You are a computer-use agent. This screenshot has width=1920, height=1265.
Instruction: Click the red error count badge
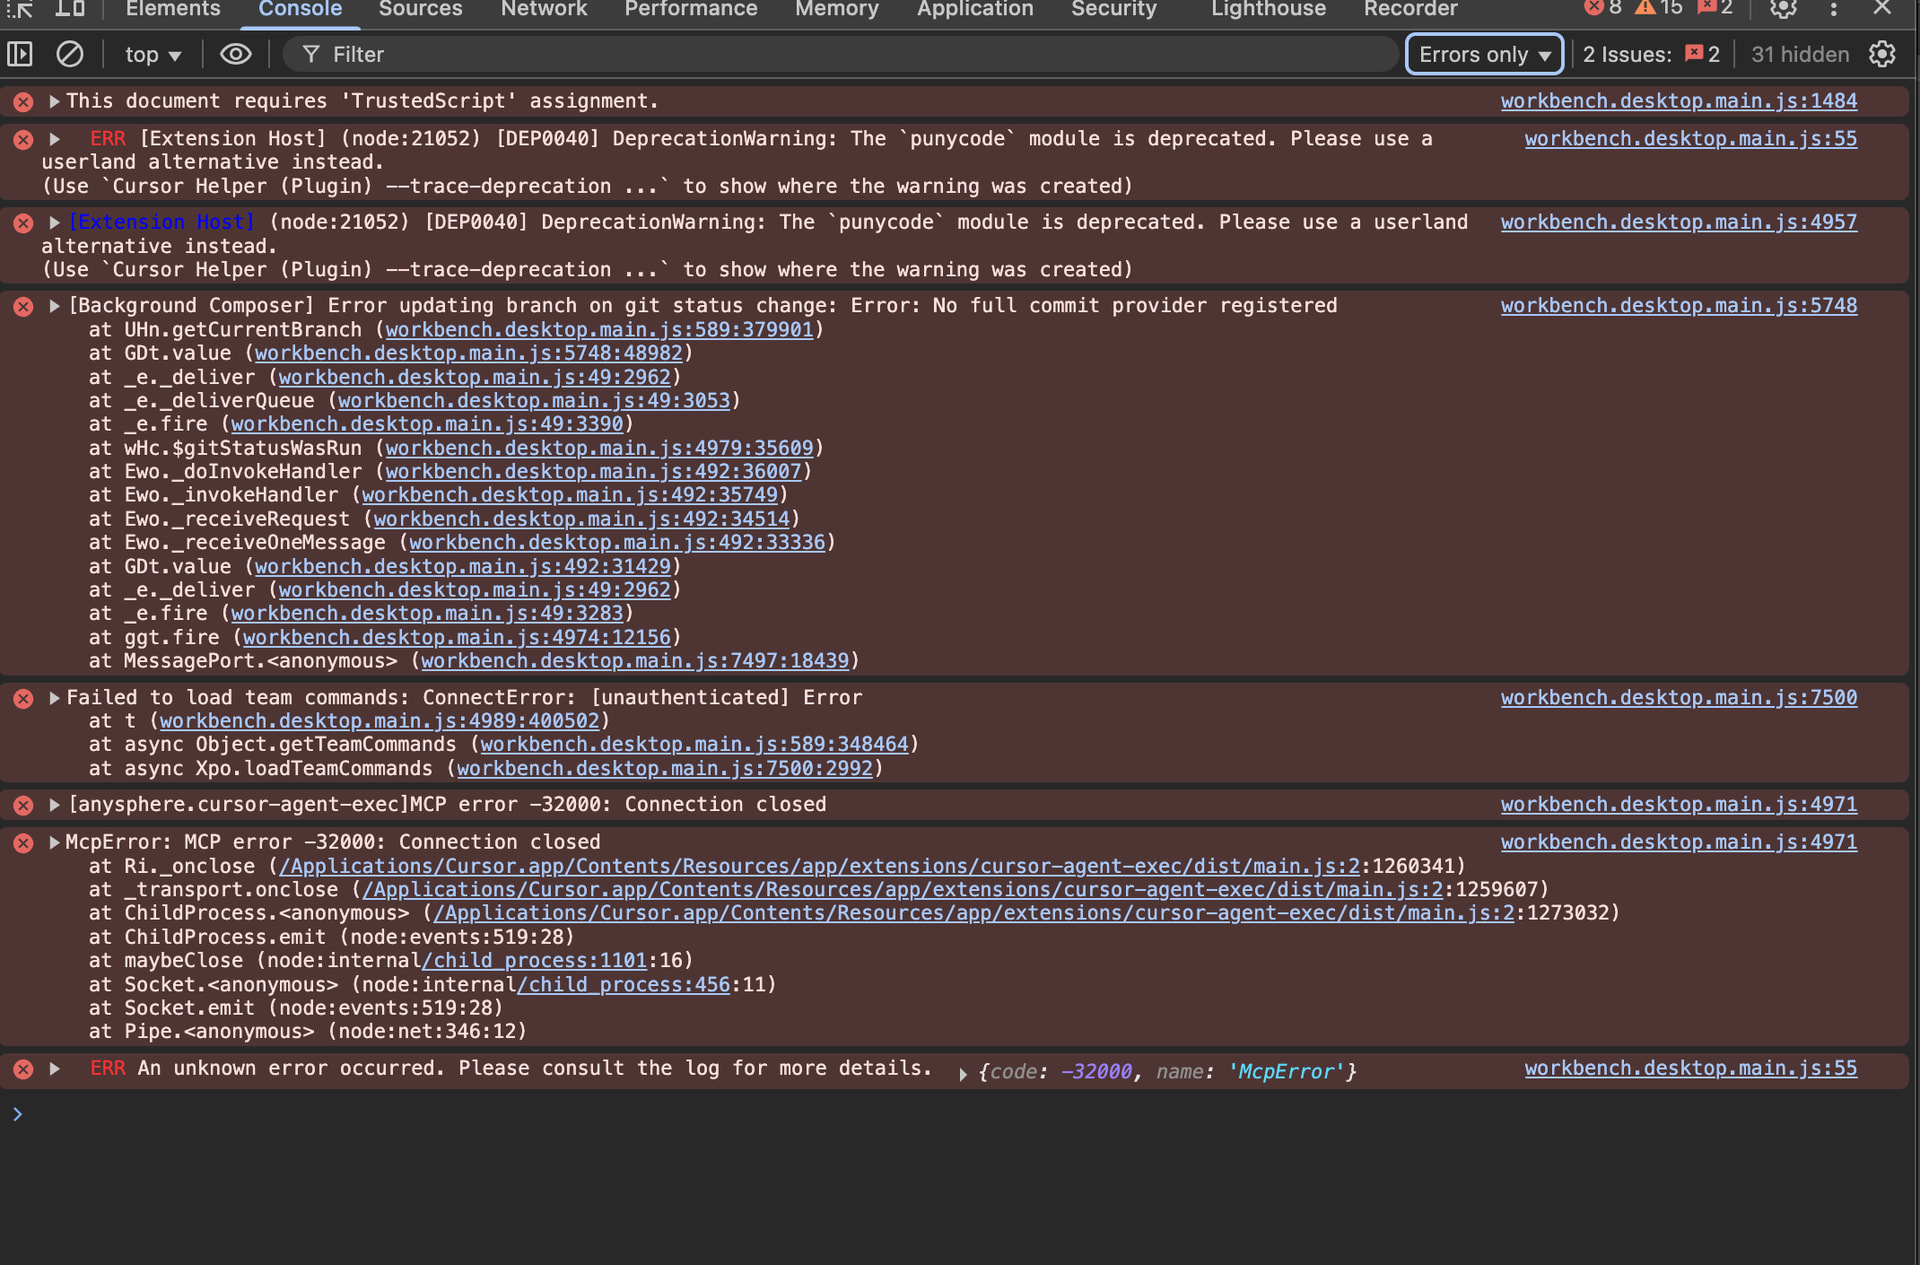coord(1603,8)
